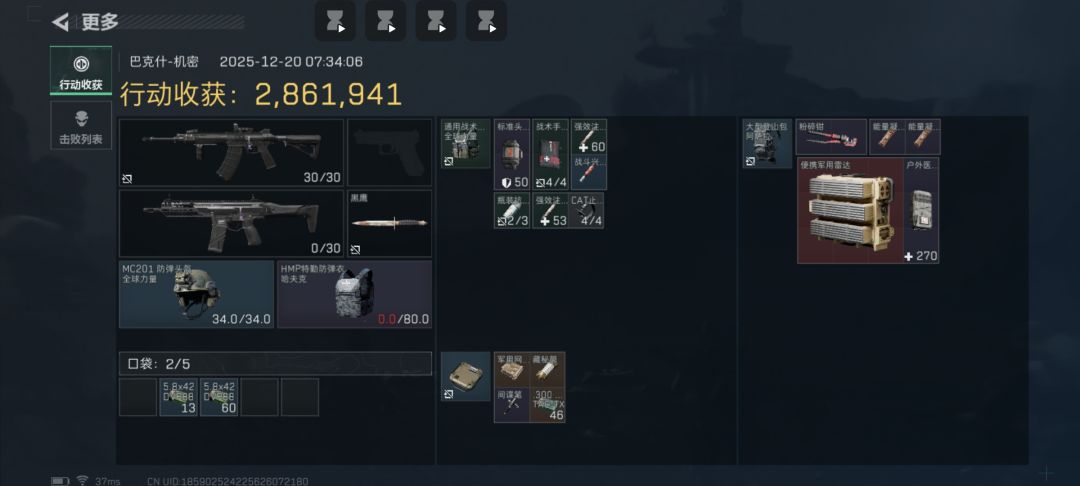Click the 户外医疗 item showing 270
This screenshot has height=486, width=1080.
921,211
